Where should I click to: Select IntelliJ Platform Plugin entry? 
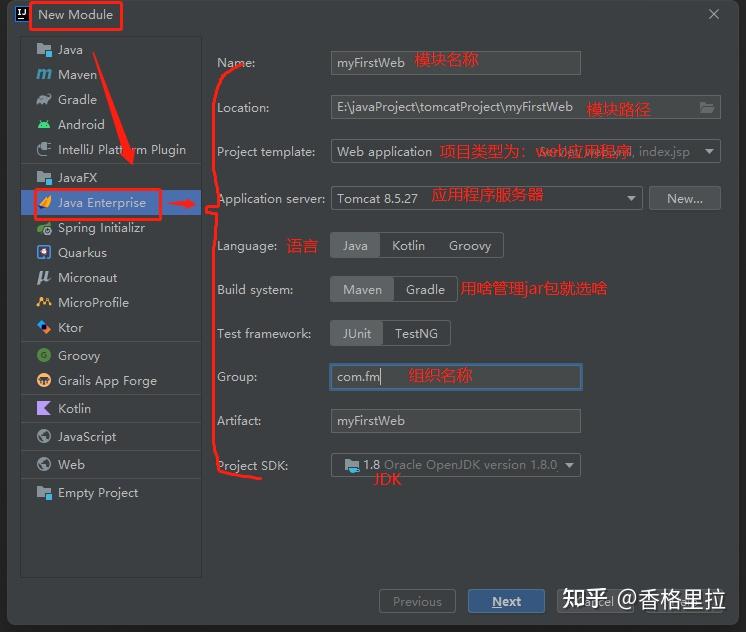[111, 149]
